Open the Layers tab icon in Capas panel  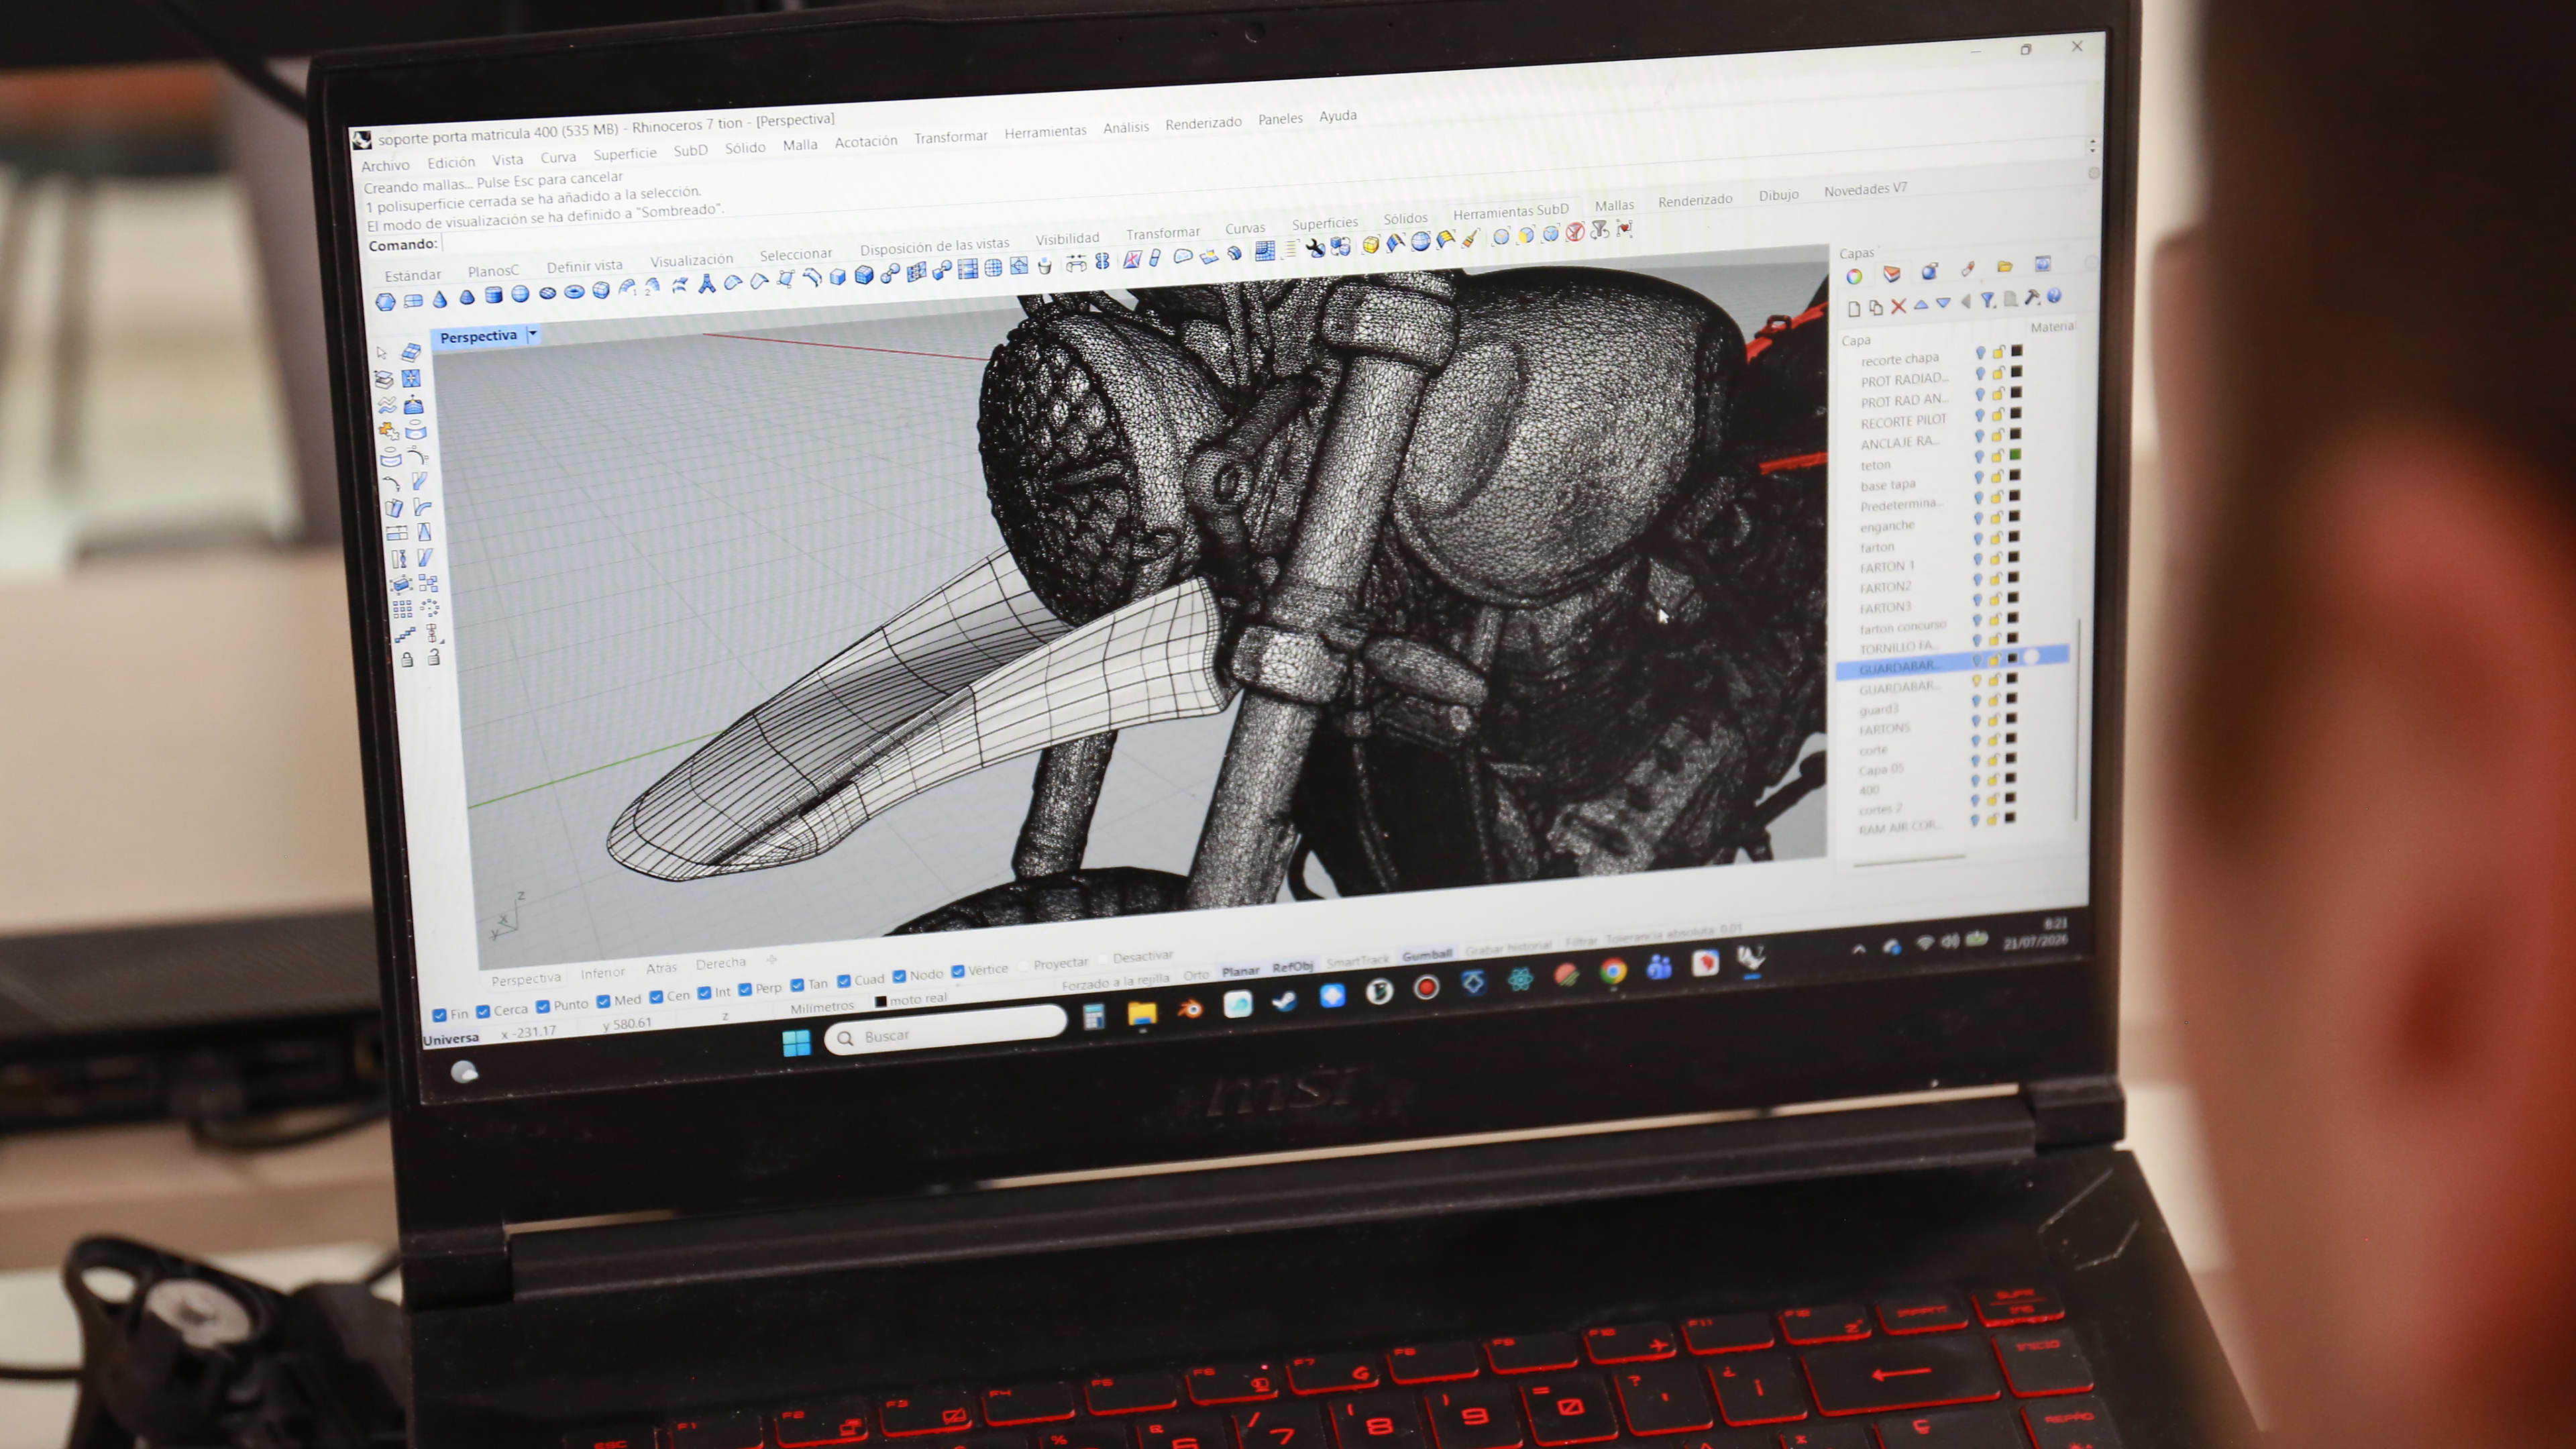(x=1891, y=273)
